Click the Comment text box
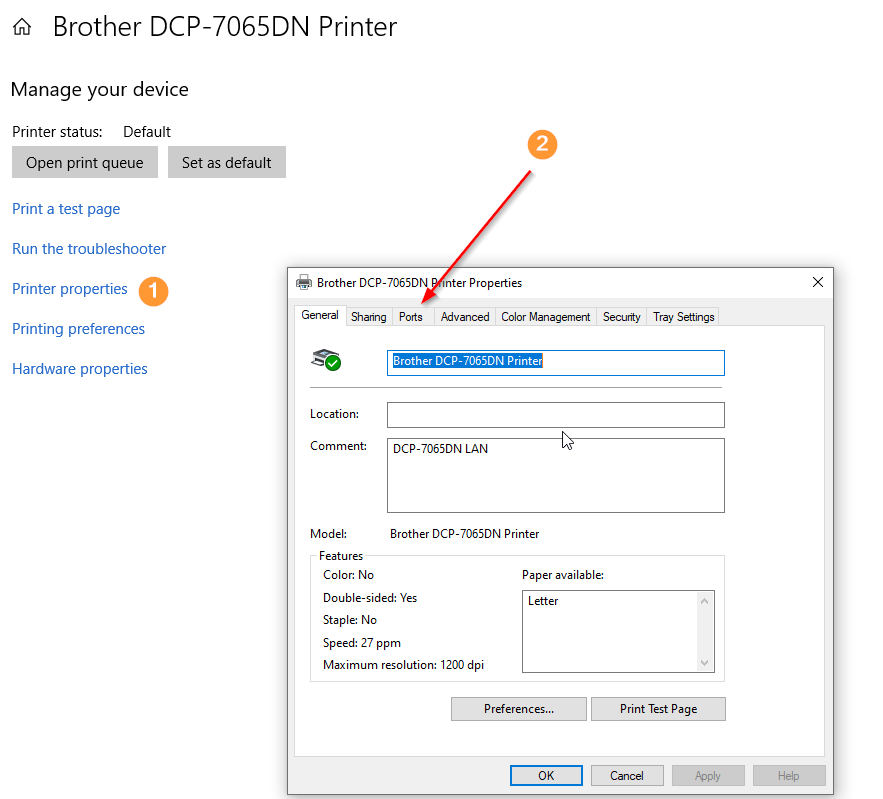Screen dimensions: 883x799 555,476
